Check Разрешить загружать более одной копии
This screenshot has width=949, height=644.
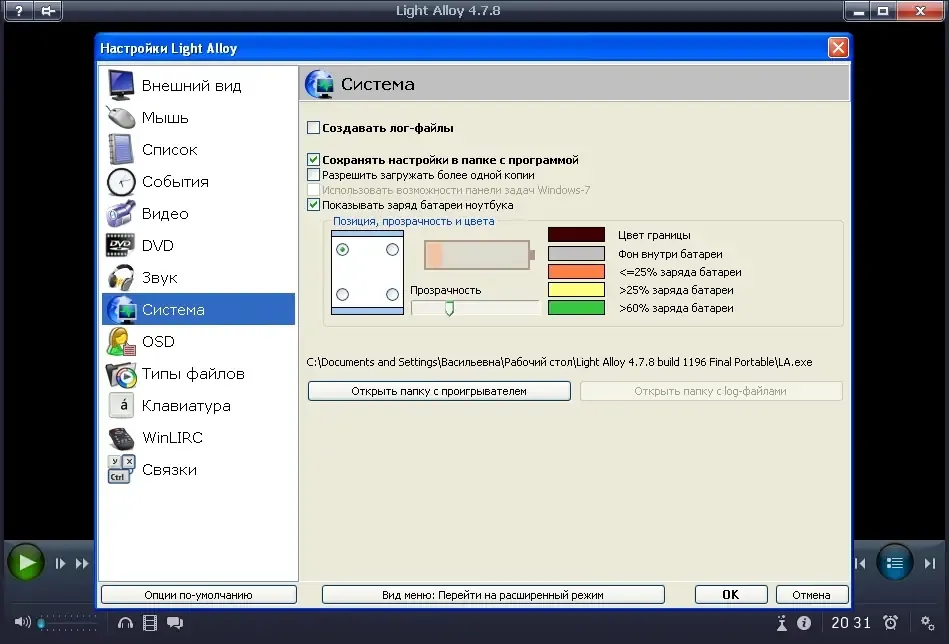(314, 175)
